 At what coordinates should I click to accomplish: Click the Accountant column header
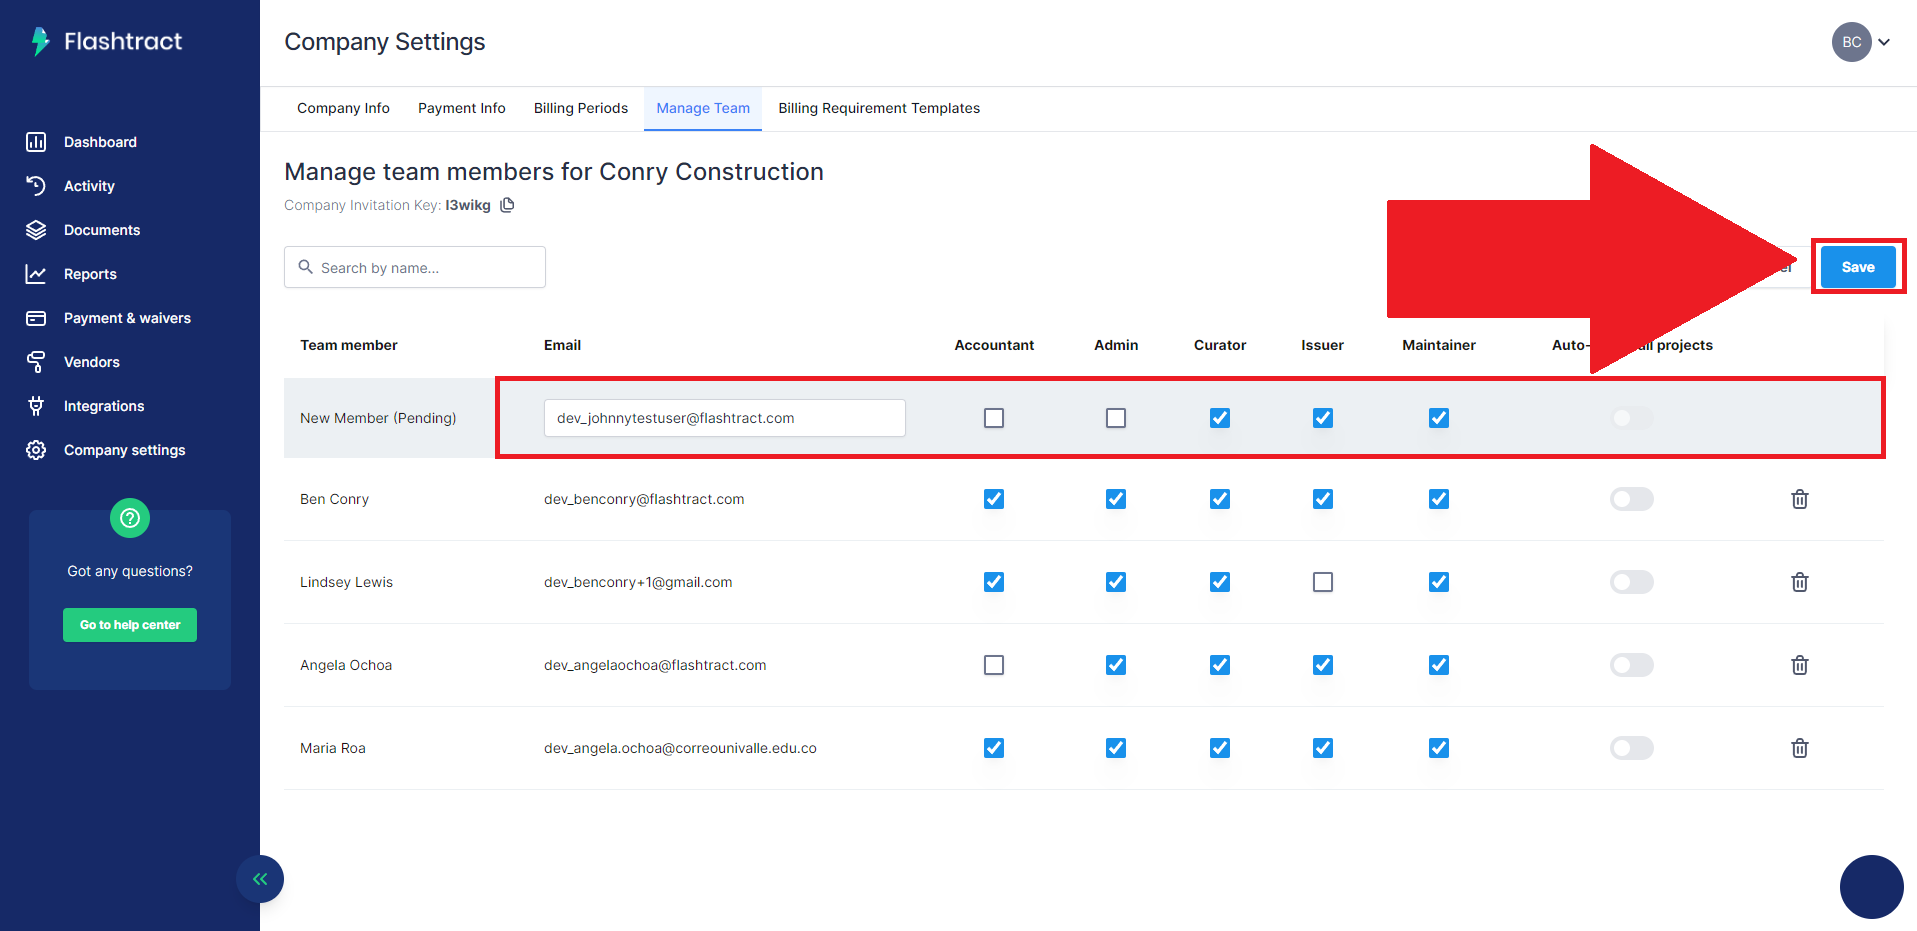pos(994,345)
